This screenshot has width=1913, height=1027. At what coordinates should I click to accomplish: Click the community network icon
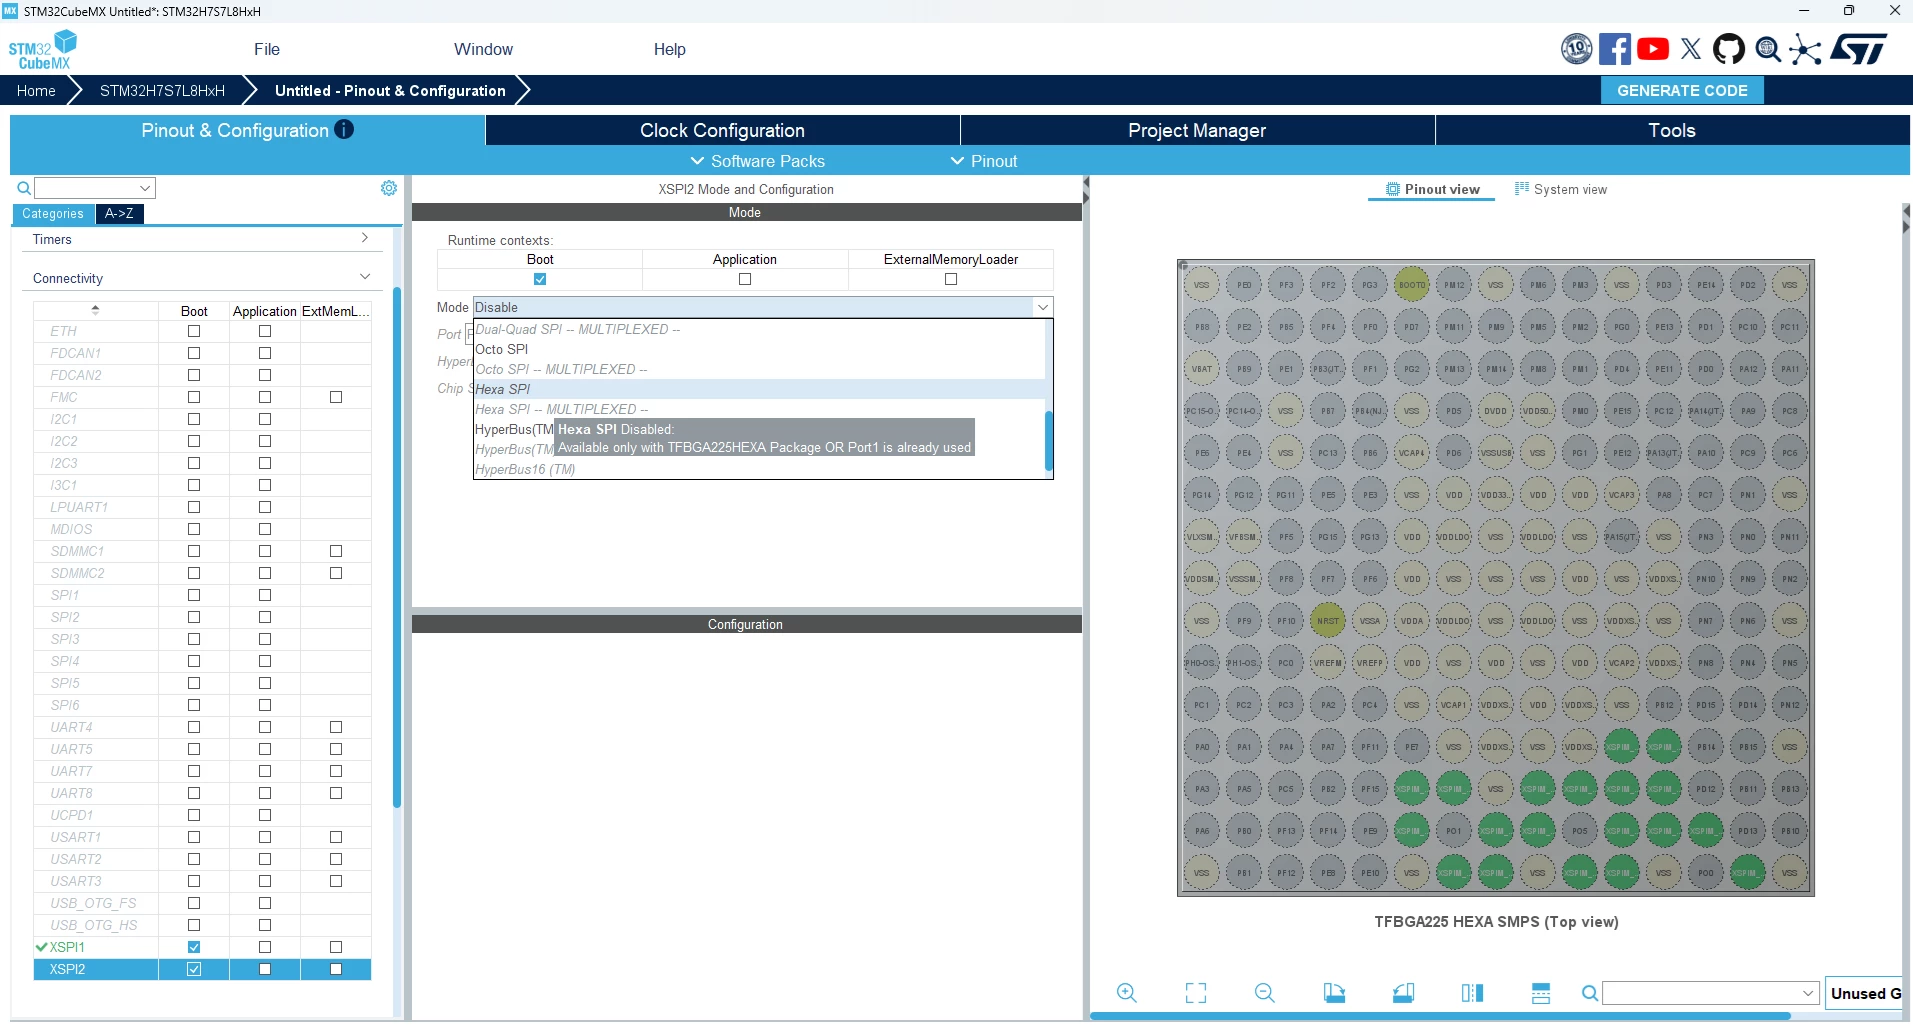pos(1806,49)
